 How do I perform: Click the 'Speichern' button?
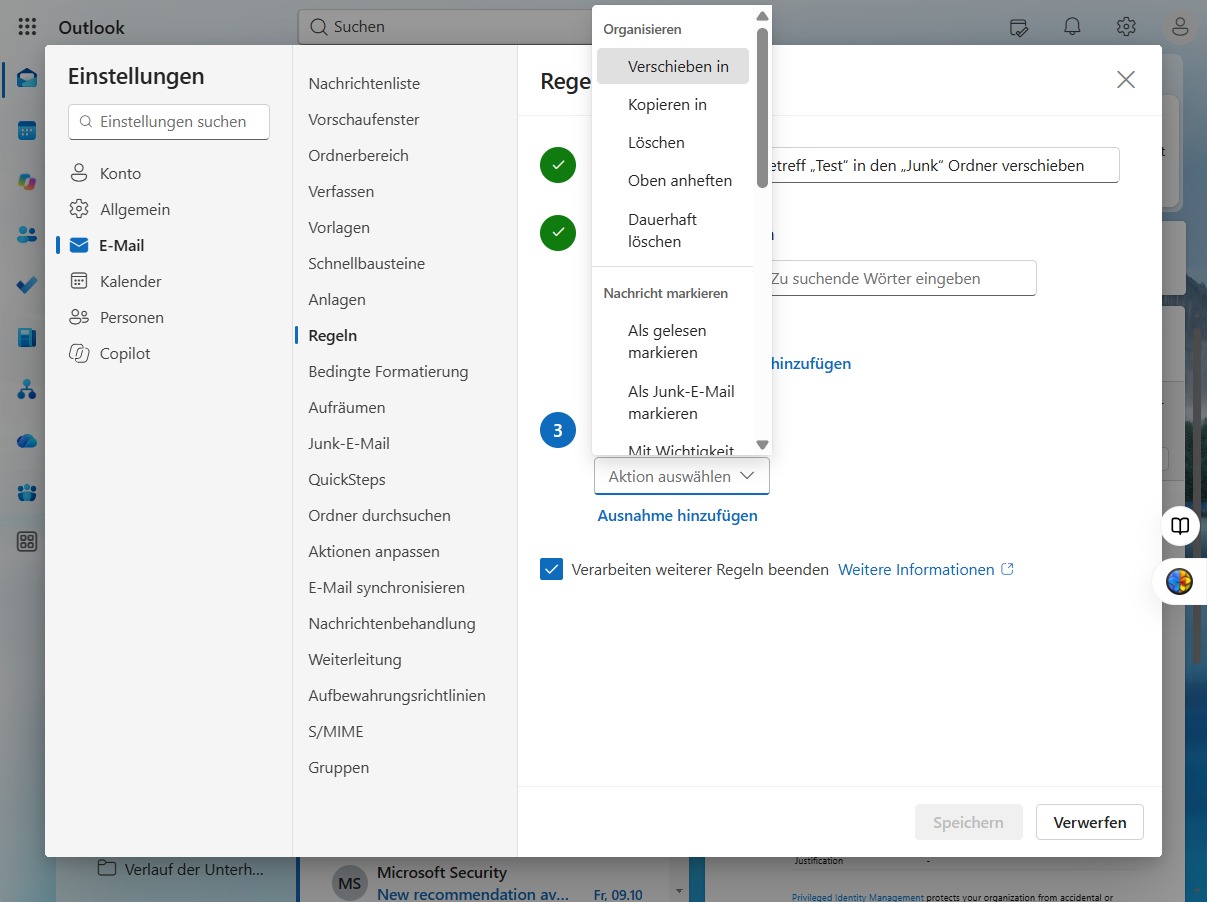[968, 822]
